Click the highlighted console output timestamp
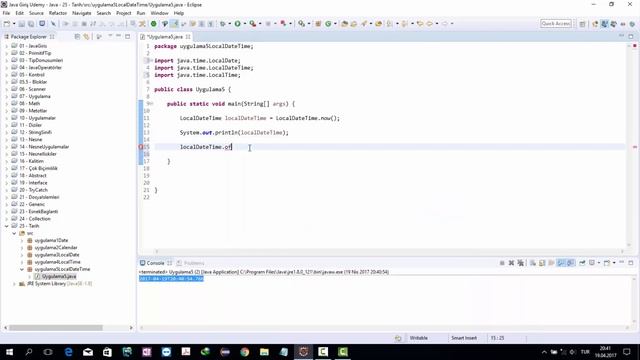The width and height of the screenshot is (640, 360). tap(171, 279)
